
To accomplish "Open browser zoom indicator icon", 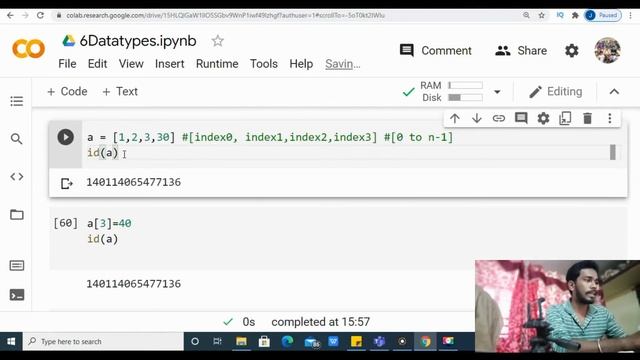I will 527,15.
